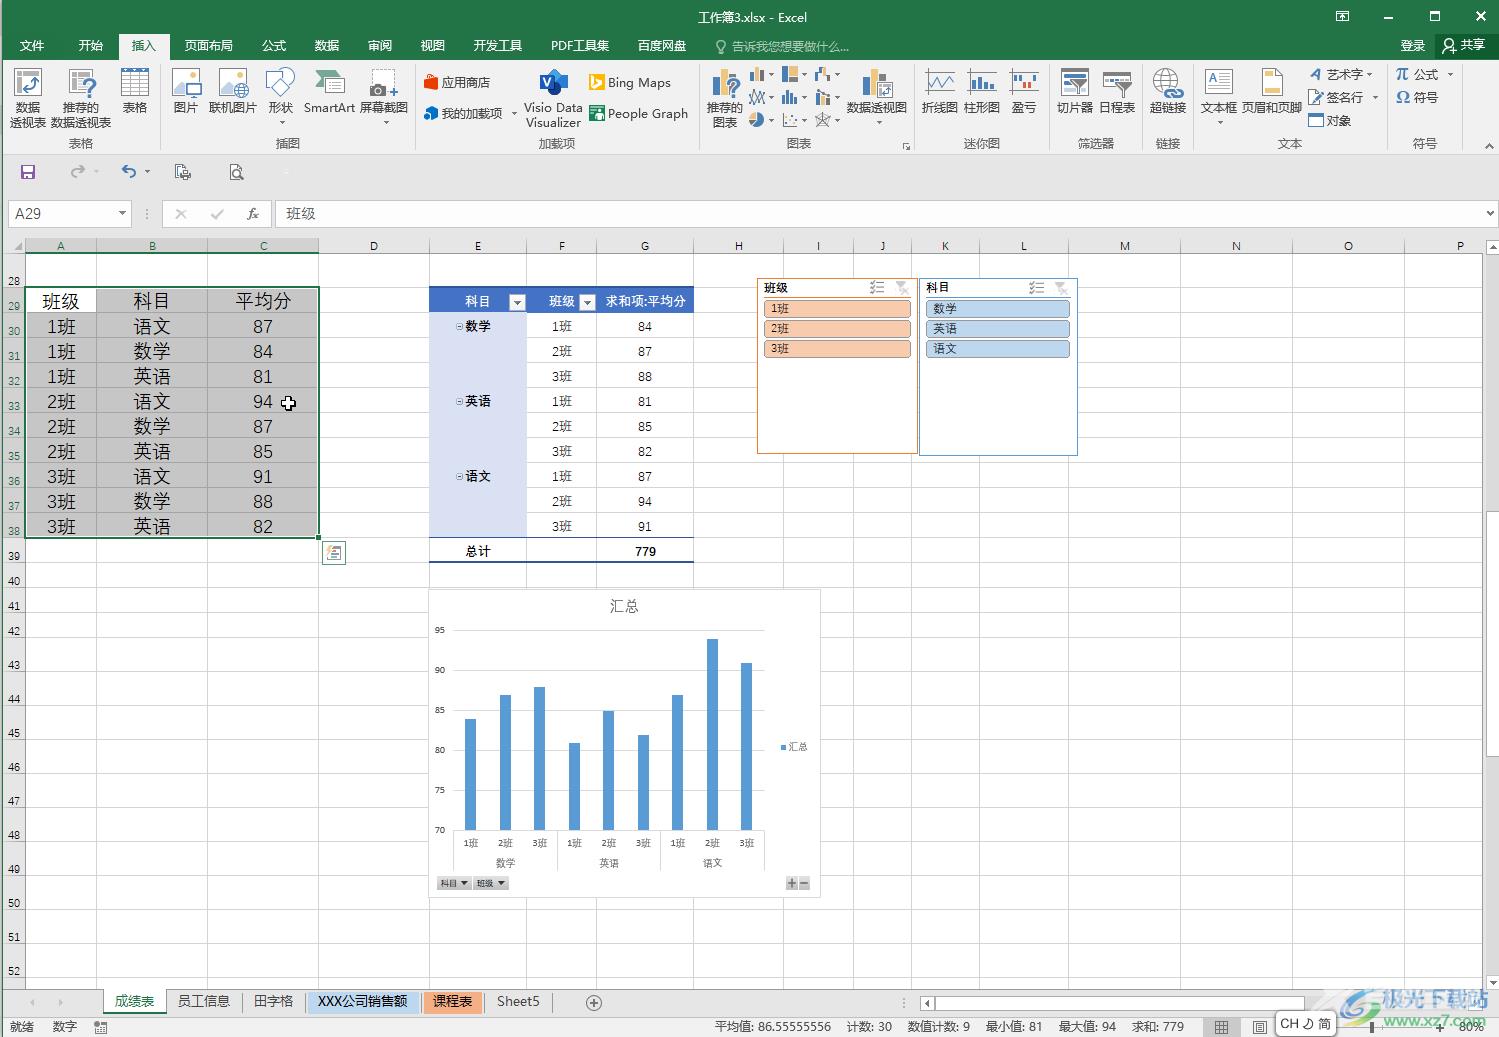Click the vertical scrollbar thumb
This screenshot has width=1499, height=1037.
[x=1491, y=633]
